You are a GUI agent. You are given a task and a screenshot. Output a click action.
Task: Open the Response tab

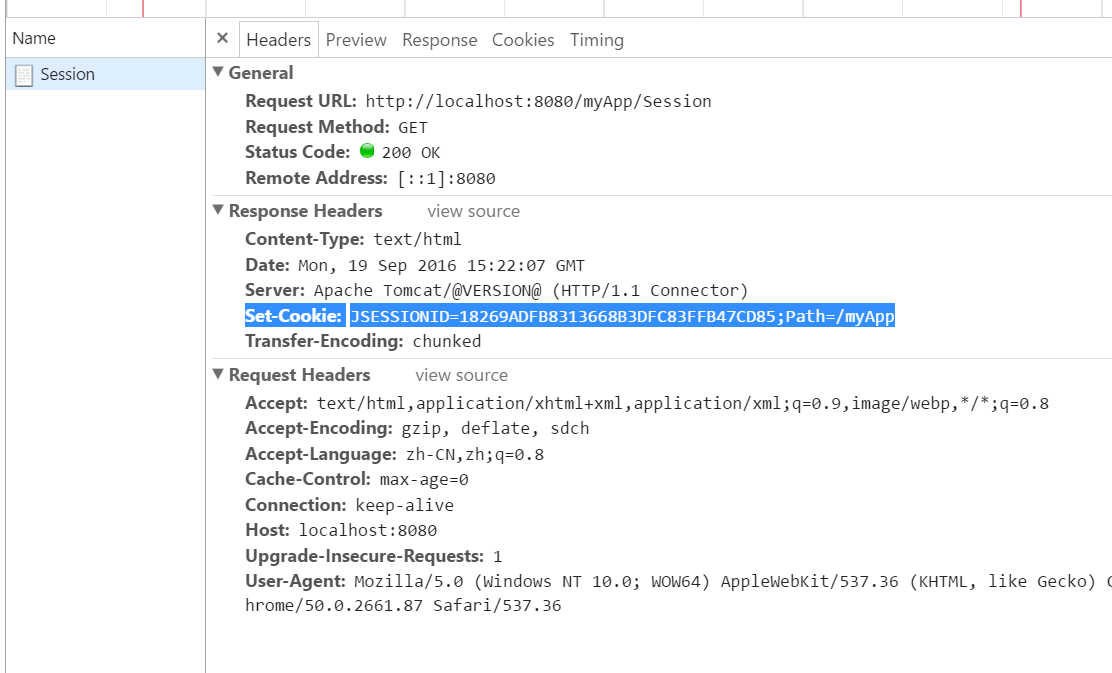[440, 40]
